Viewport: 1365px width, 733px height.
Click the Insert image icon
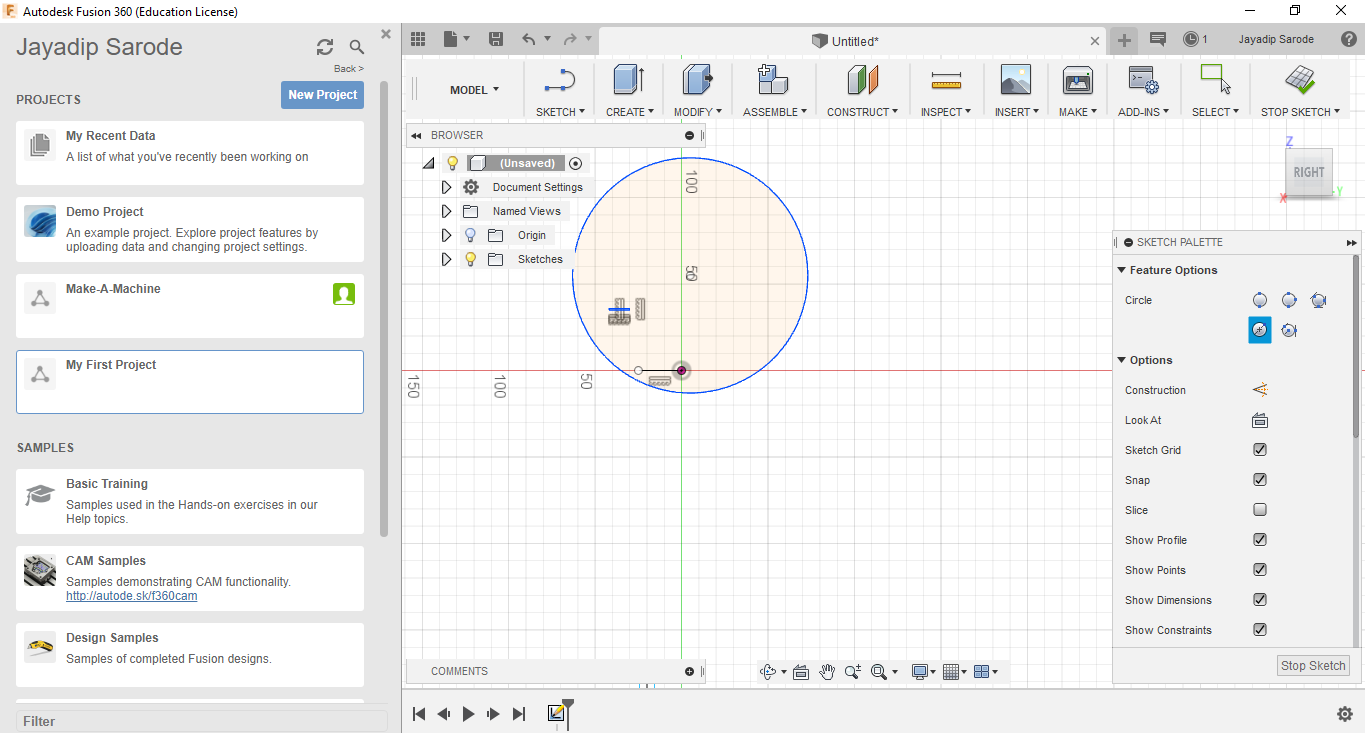pyautogui.click(x=1015, y=80)
